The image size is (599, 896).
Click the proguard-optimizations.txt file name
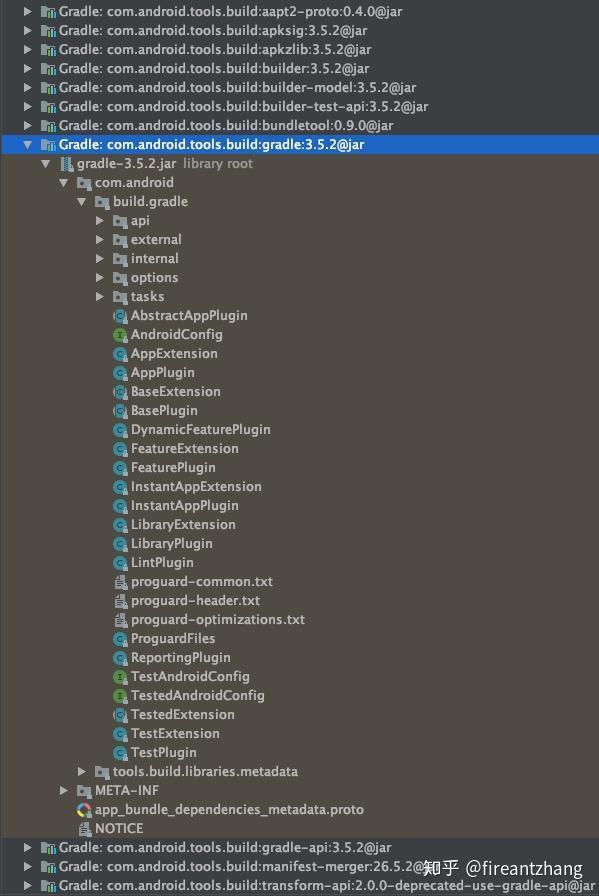click(x=218, y=620)
